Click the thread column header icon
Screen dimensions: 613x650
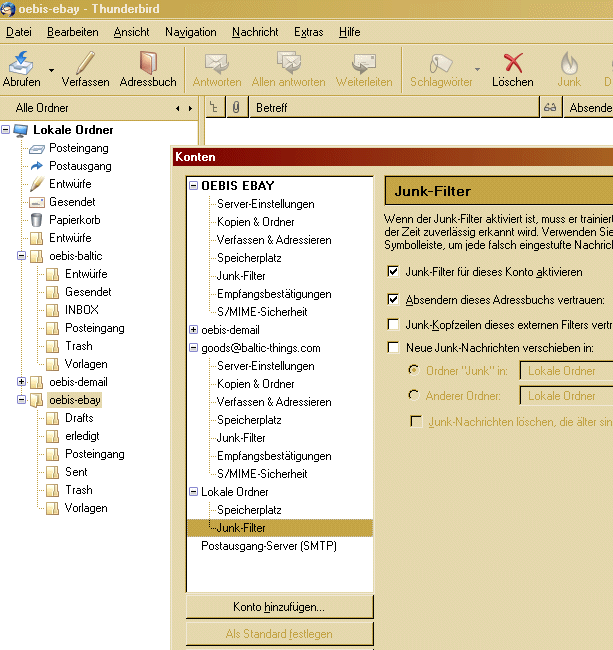click(215, 107)
